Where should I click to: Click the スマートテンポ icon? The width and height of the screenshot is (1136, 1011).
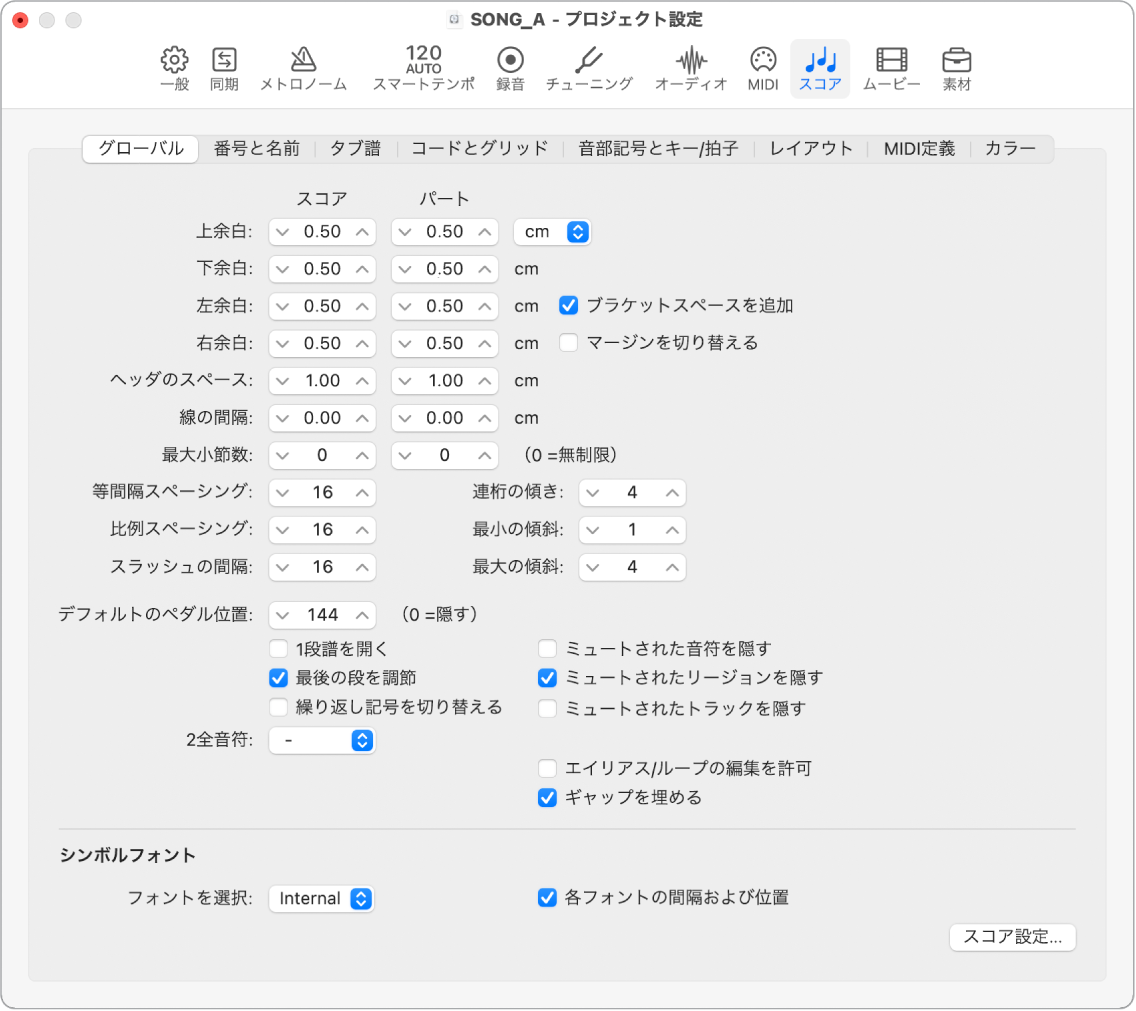(424, 67)
